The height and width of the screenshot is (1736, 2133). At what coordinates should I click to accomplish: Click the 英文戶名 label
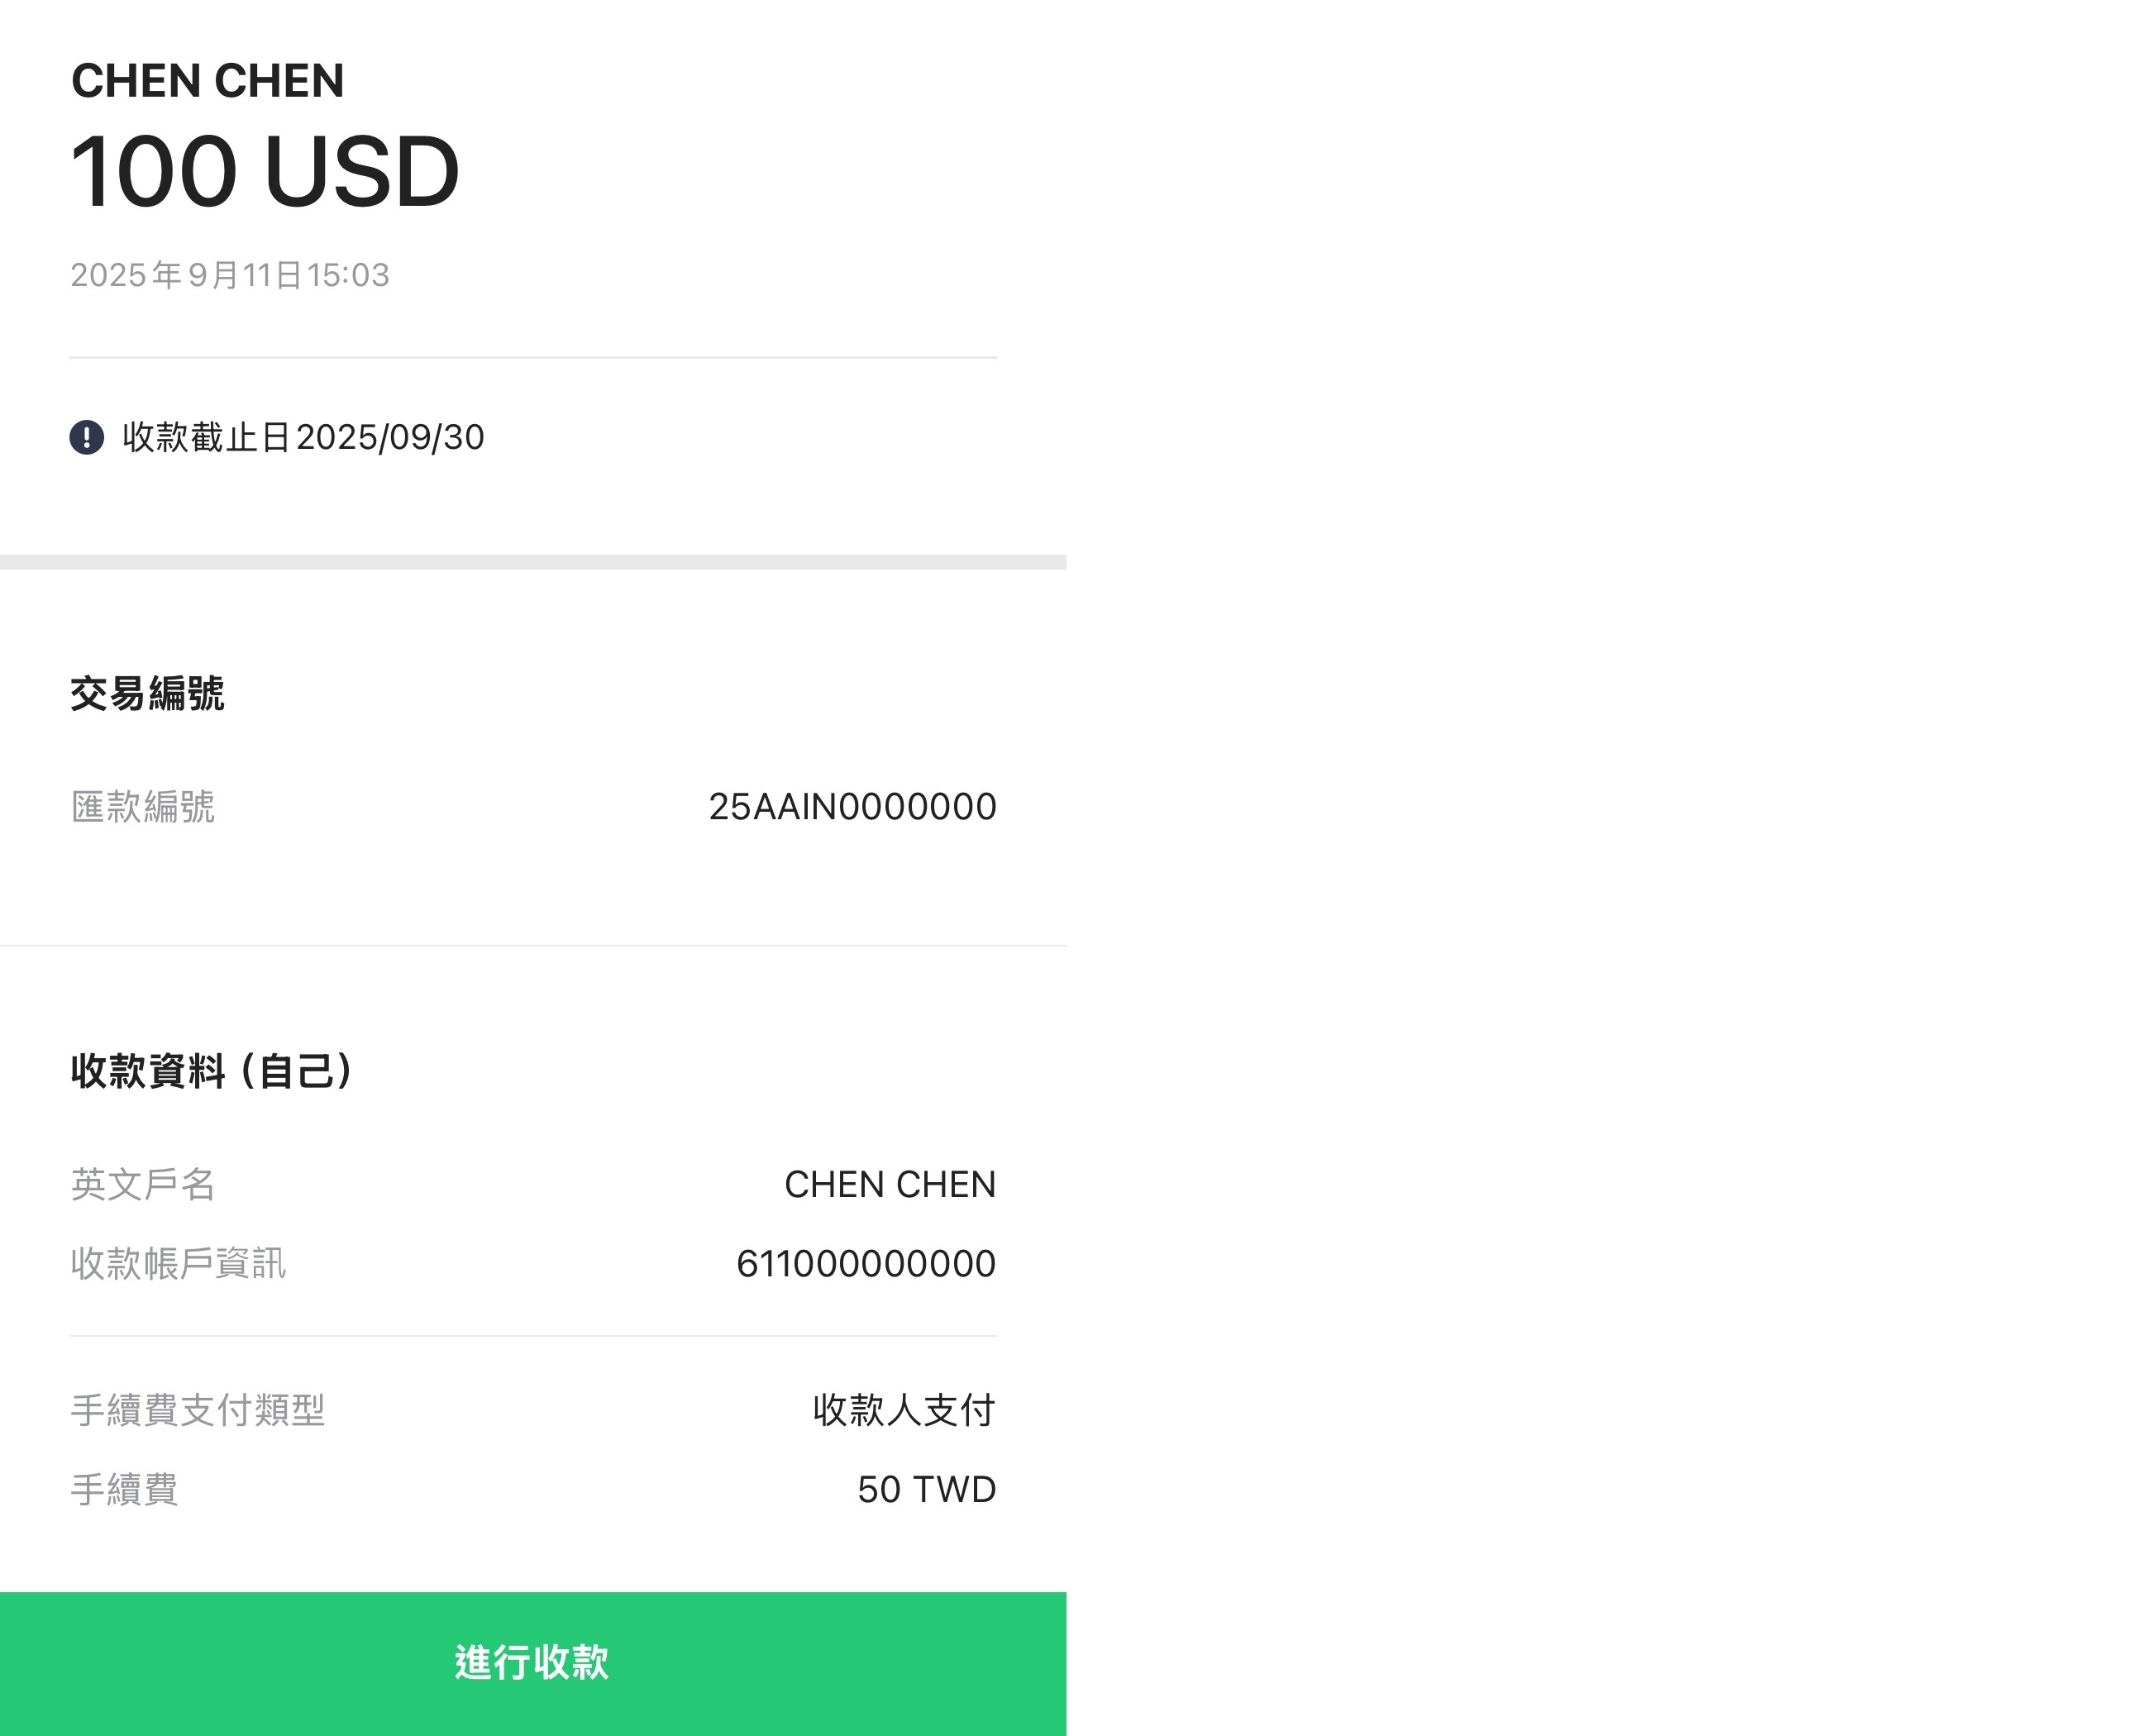pos(143,1184)
